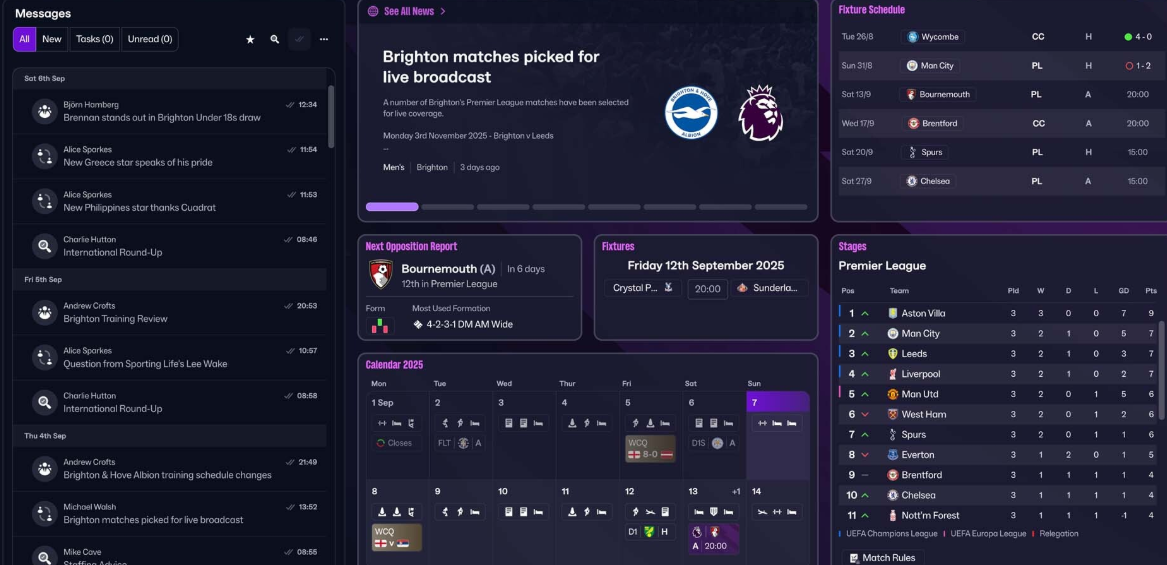The image size is (1167, 565).
Task: Click the Bournemouth form indicator graphic
Action: (x=380, y=326)
